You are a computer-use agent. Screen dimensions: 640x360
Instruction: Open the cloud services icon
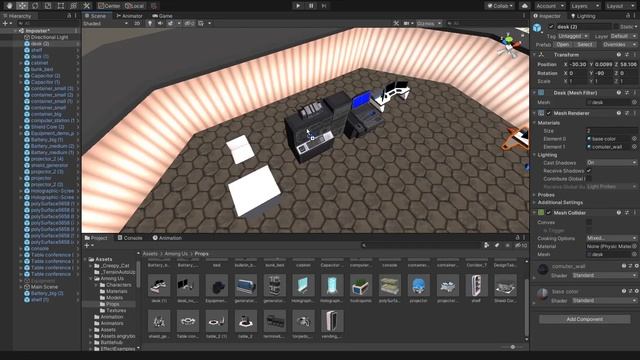(525, 6)
